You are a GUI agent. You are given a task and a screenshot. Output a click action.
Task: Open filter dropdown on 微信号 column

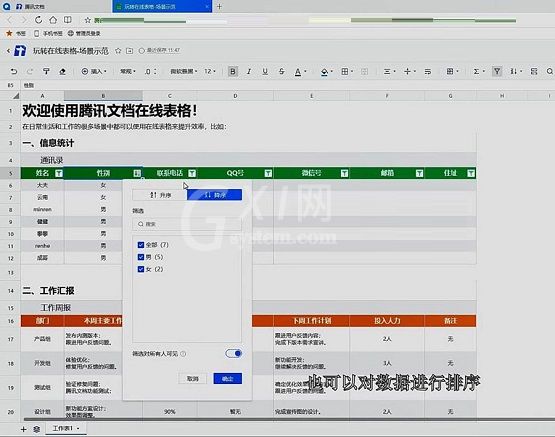point(344,173)
